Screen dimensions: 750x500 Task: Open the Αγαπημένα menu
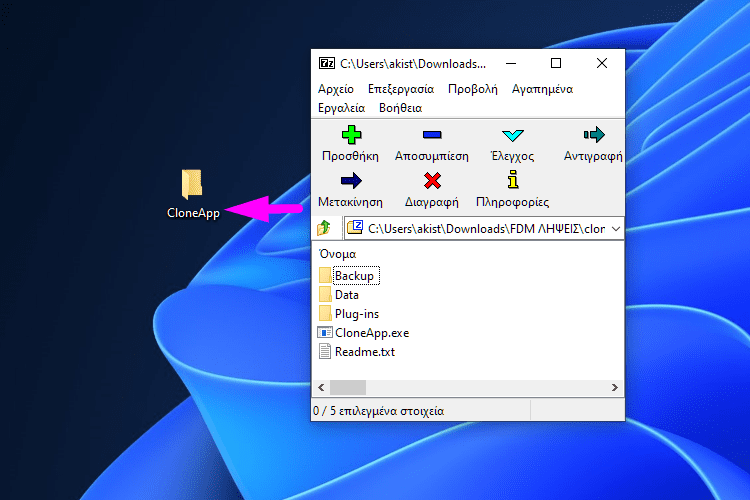pyautogui.click(x=542, y=89)
